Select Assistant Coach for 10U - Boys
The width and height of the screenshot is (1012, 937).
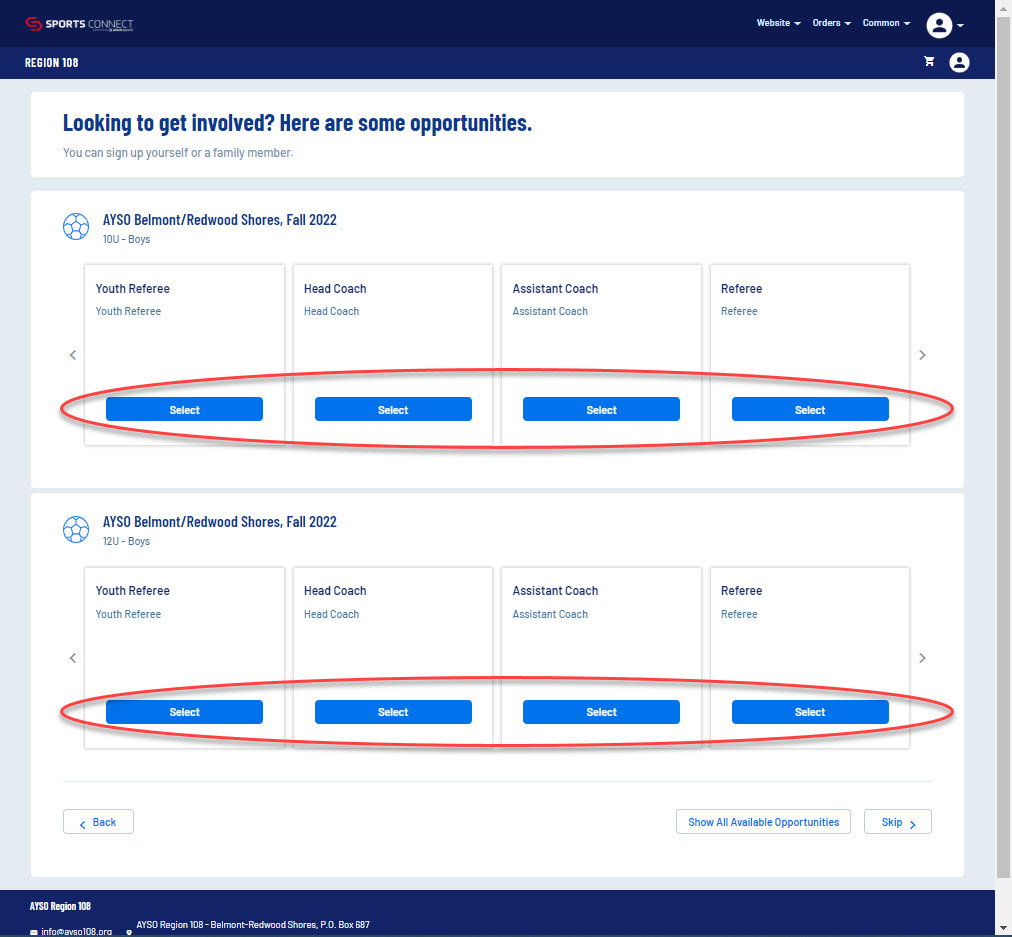602,409
